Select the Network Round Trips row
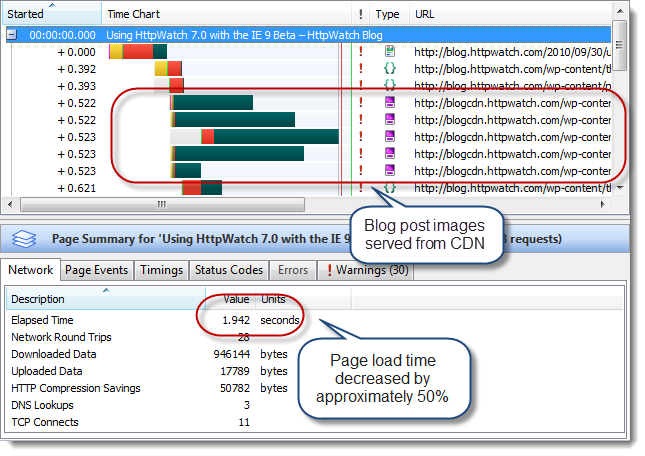The height and width of the screenshot is (456, 645). (315, 337)
